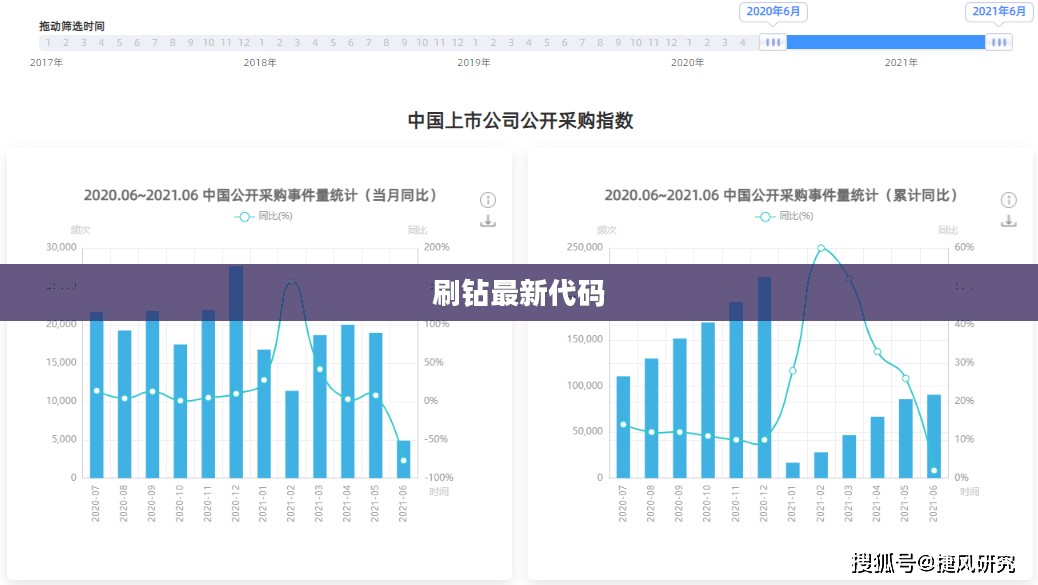Click the -100% right-axis value
Viewport: 1038px width, 585px height.
(439, 477)
